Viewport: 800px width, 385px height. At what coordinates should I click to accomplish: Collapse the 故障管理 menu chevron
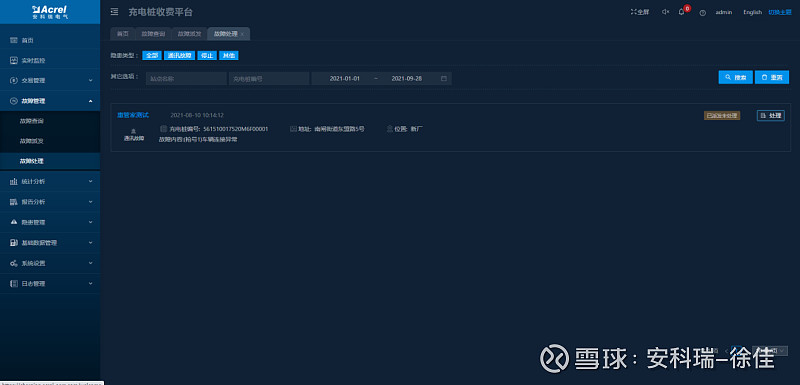pyautogui.click(x=90, y=101)
